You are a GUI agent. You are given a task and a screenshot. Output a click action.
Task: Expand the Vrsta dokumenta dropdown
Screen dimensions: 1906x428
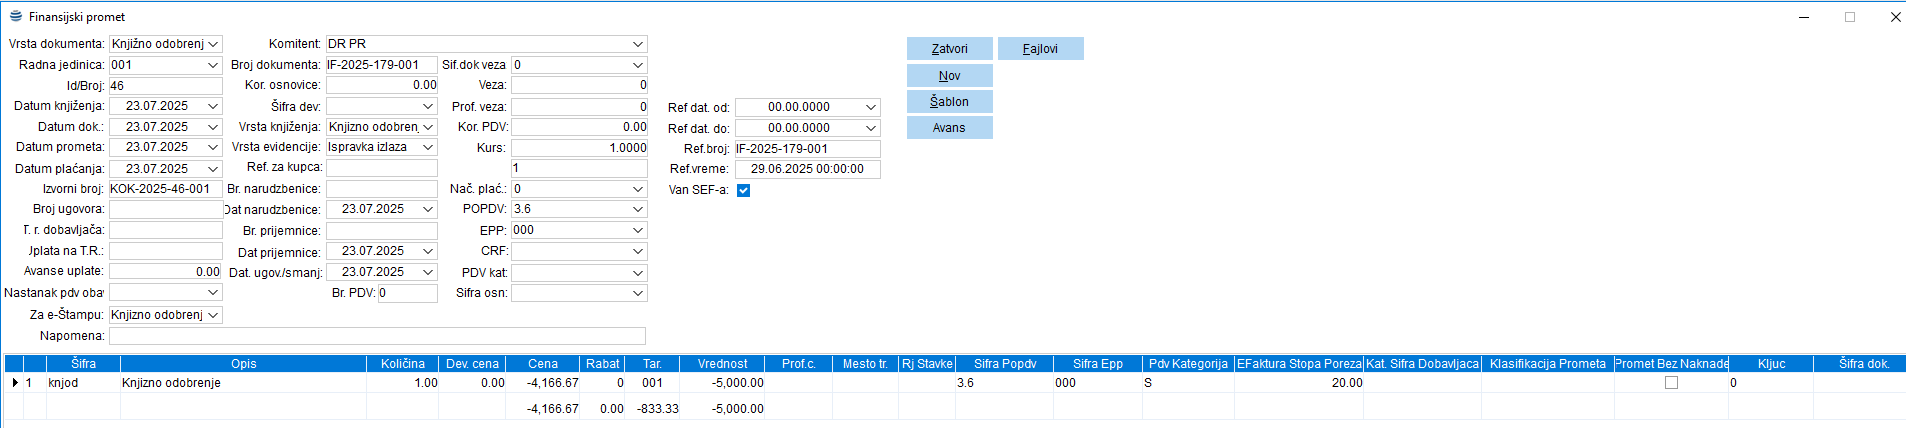[213, 44]
